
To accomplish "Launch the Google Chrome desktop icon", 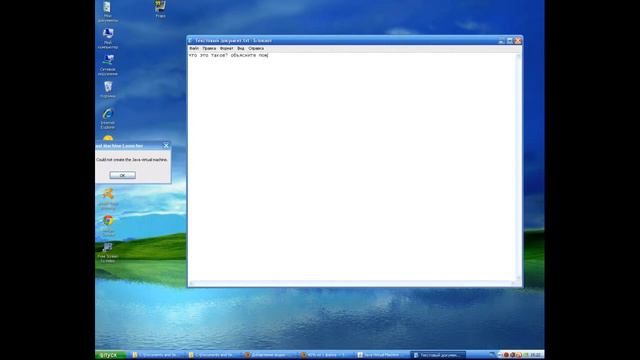I will [108, 225].
